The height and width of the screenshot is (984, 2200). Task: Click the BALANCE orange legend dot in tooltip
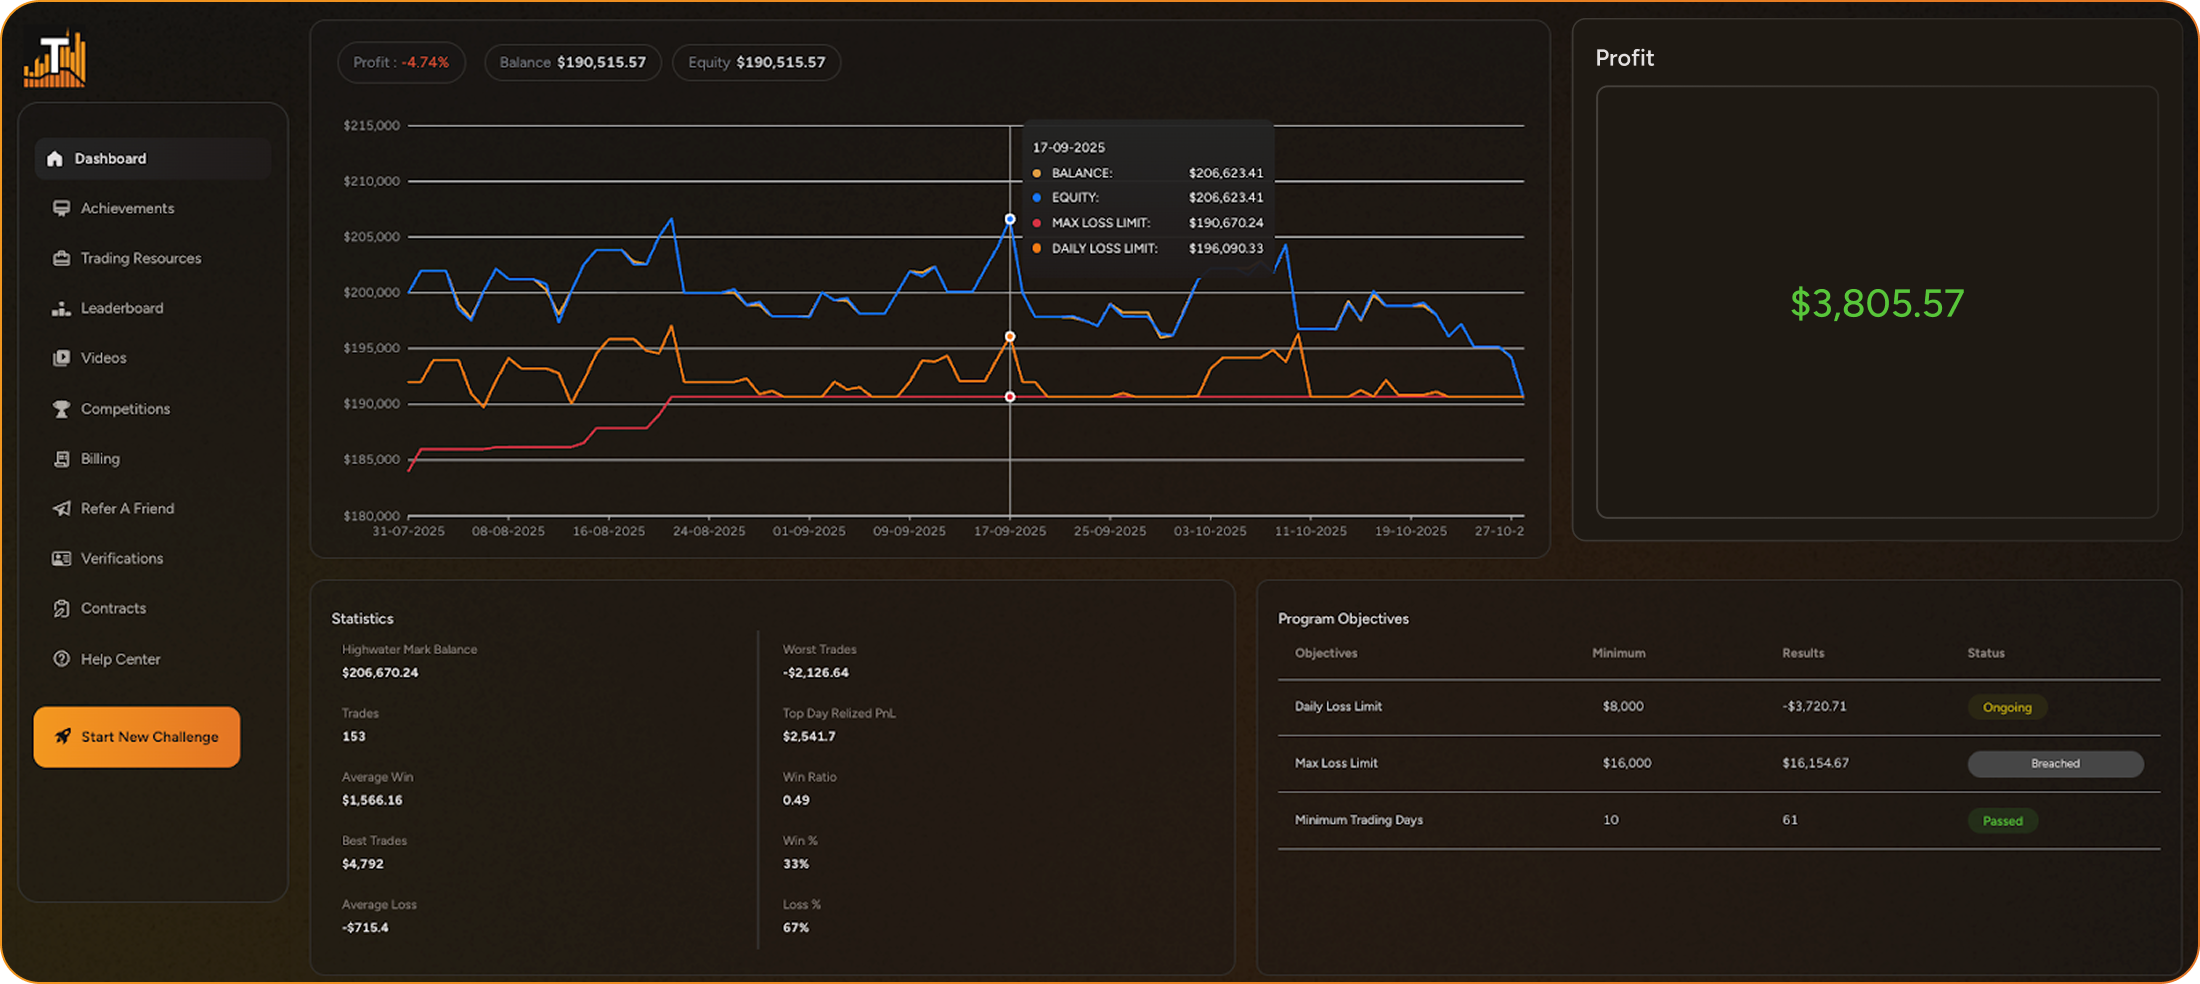point(1037,173)
